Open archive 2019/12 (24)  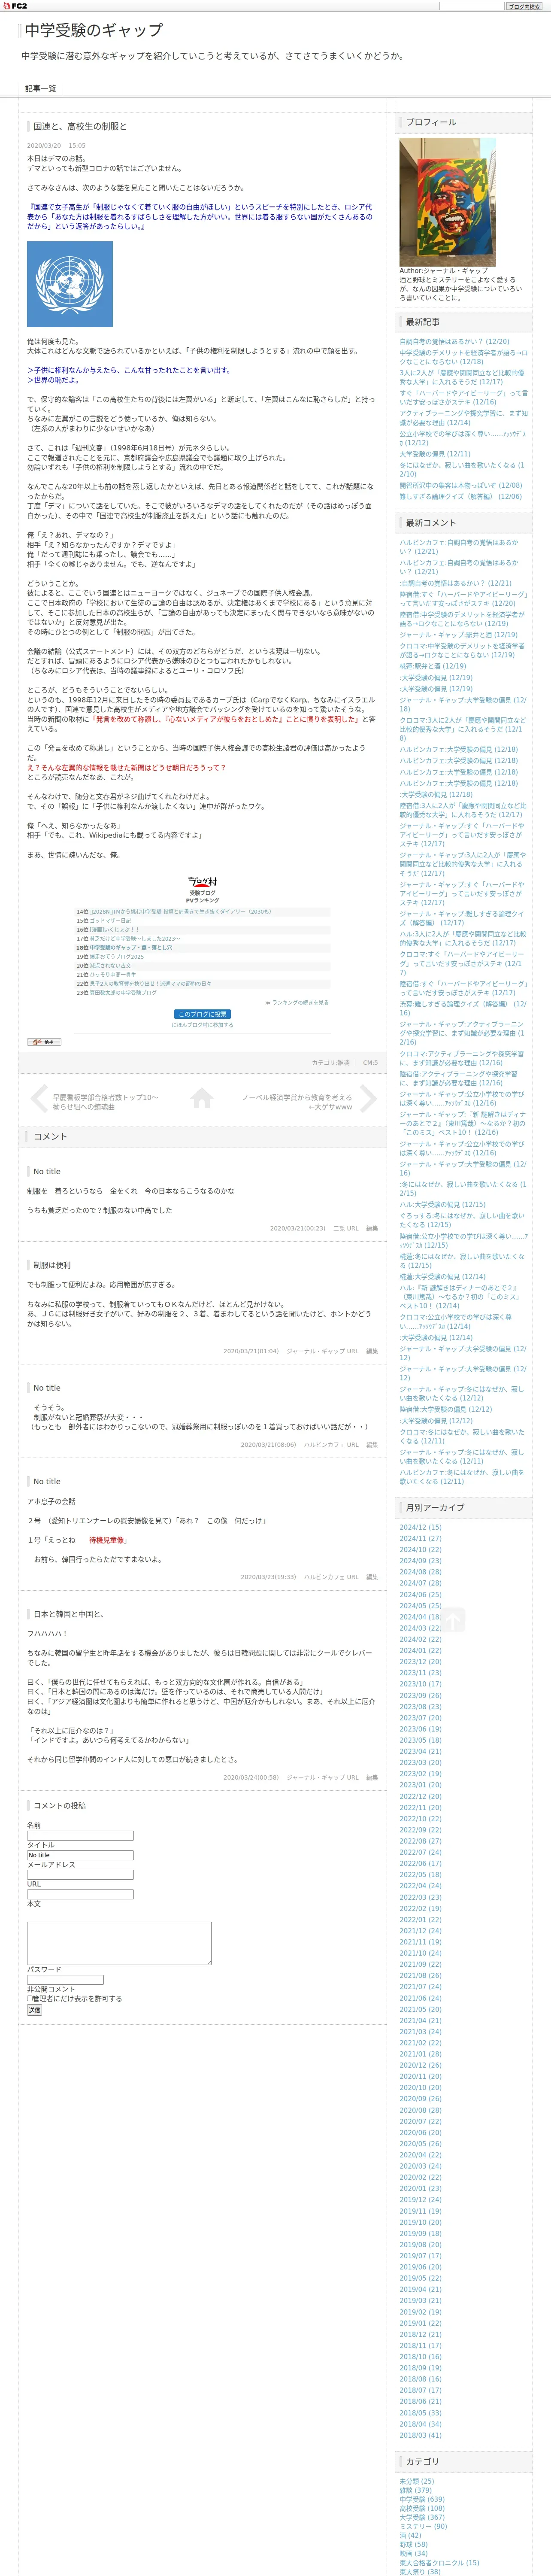click(x=420, y=2200)
